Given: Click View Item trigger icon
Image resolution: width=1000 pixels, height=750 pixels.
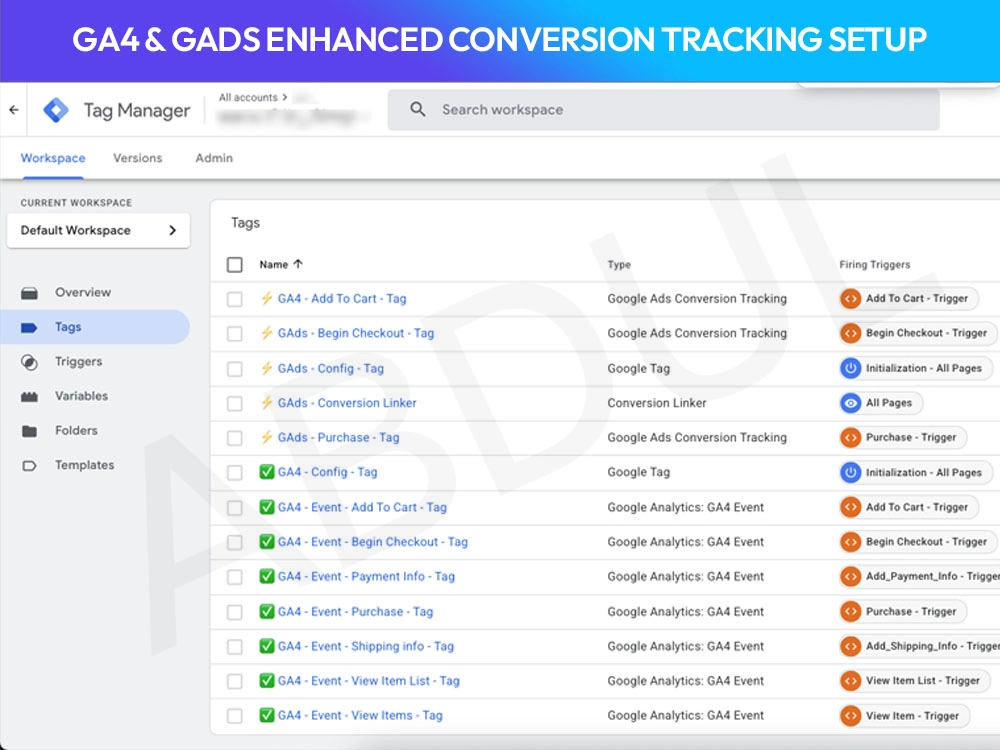Looking at the screenshot, I should [x=851, y=716].
